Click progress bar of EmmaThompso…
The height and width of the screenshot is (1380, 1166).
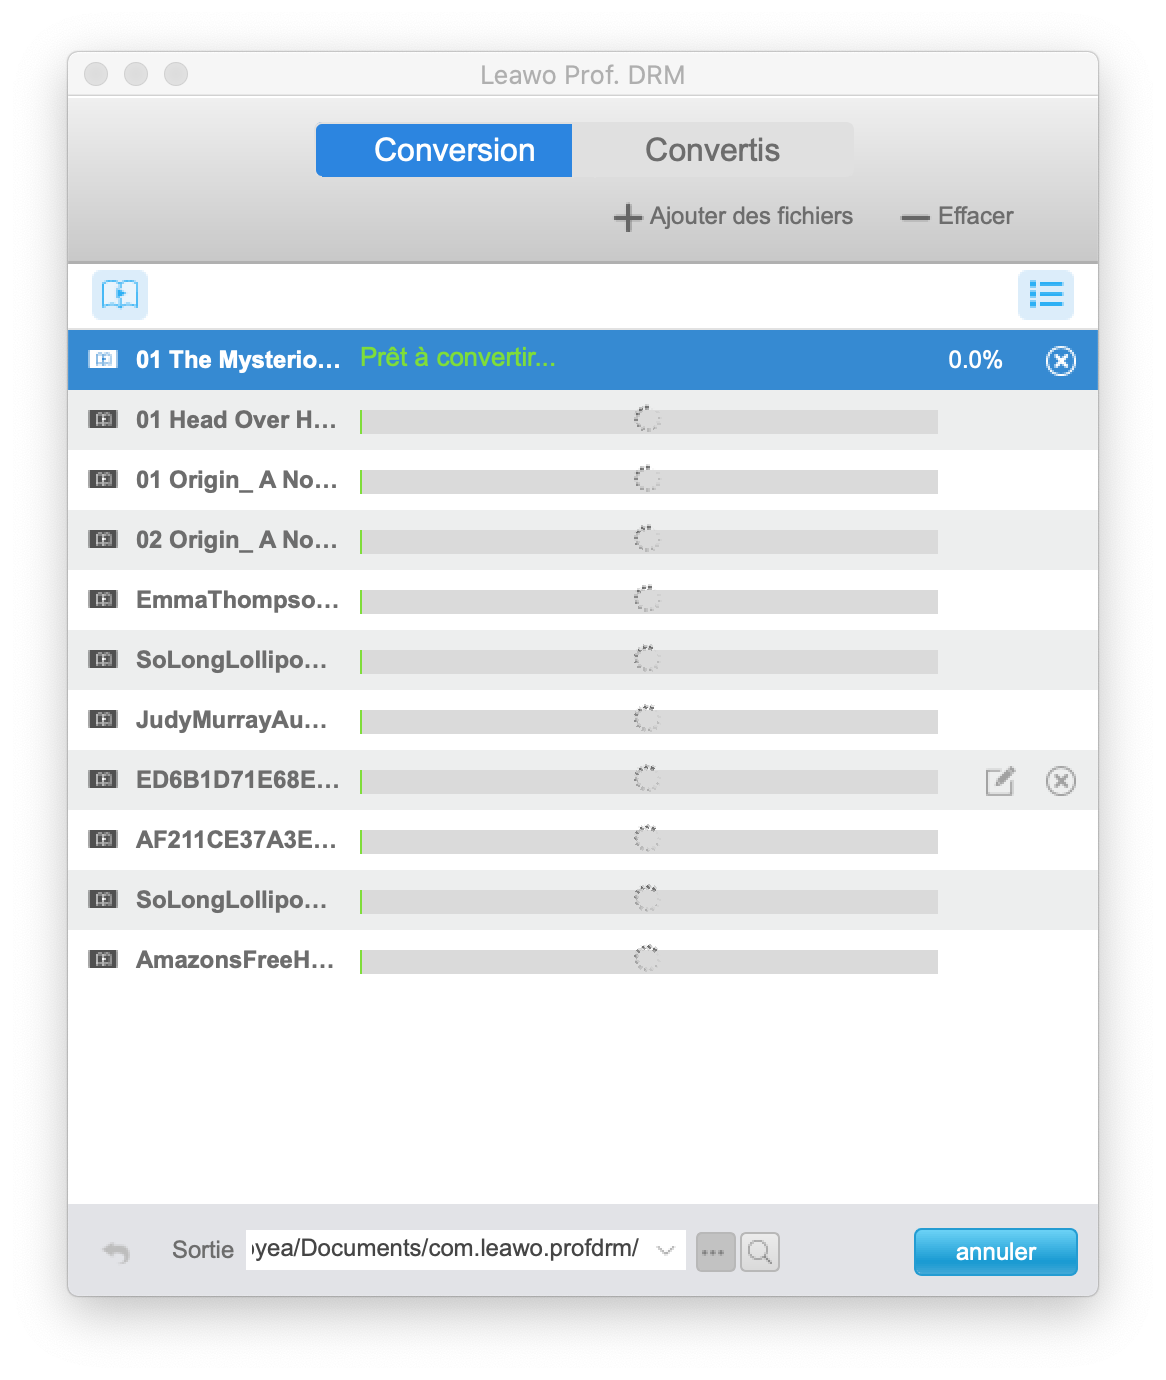click(x=649, y=602)
